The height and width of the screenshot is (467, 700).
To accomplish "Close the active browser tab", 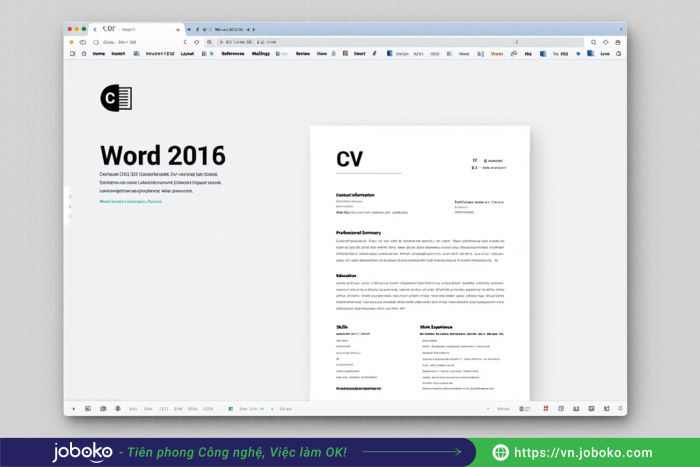I will [178, 29].
